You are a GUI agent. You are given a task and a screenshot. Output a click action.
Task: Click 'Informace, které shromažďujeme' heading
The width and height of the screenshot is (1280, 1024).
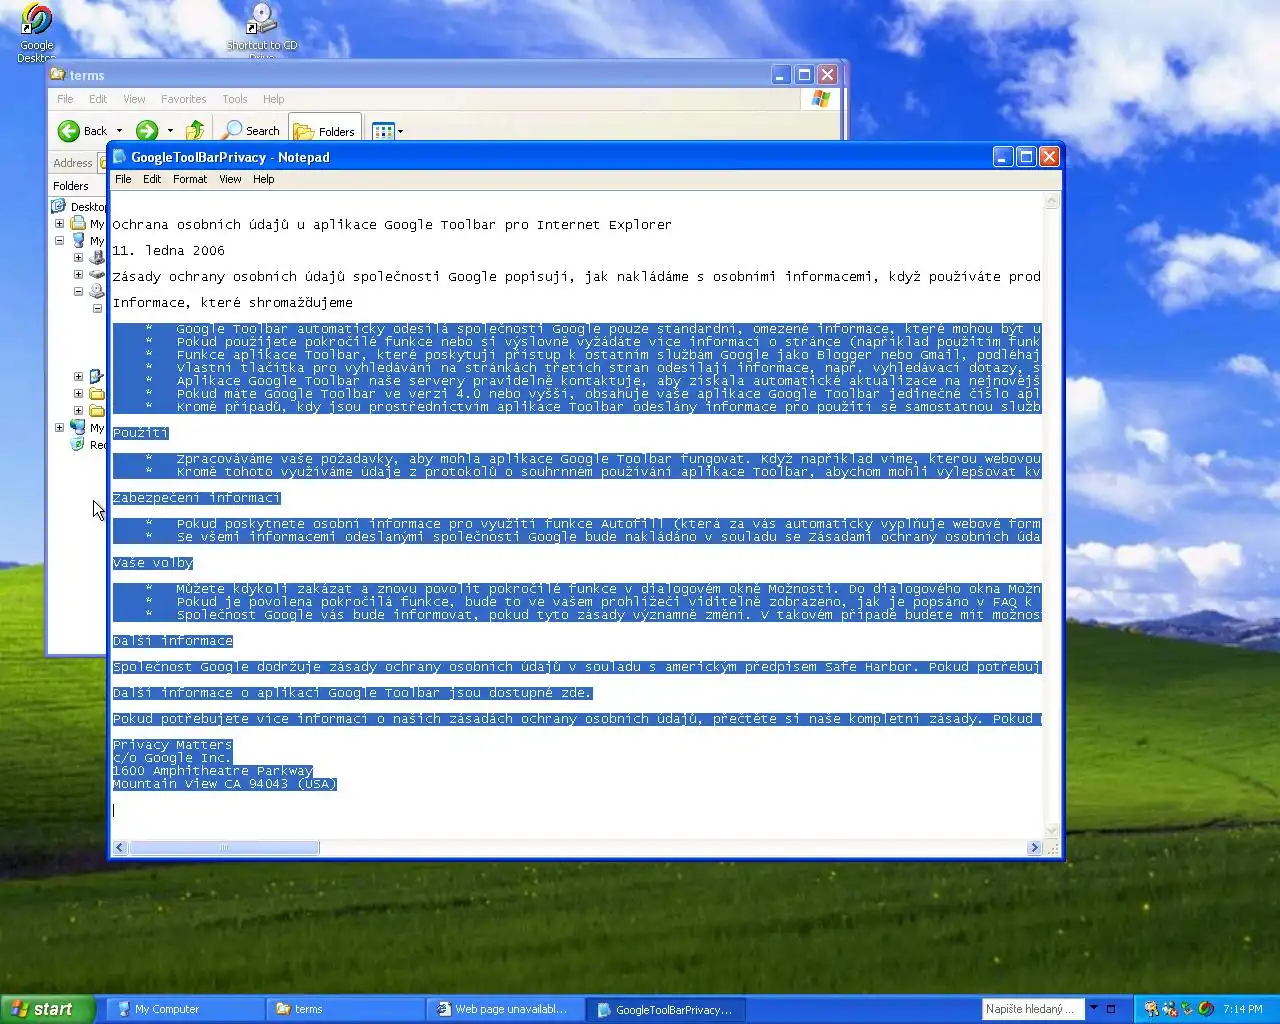[232, 303]
